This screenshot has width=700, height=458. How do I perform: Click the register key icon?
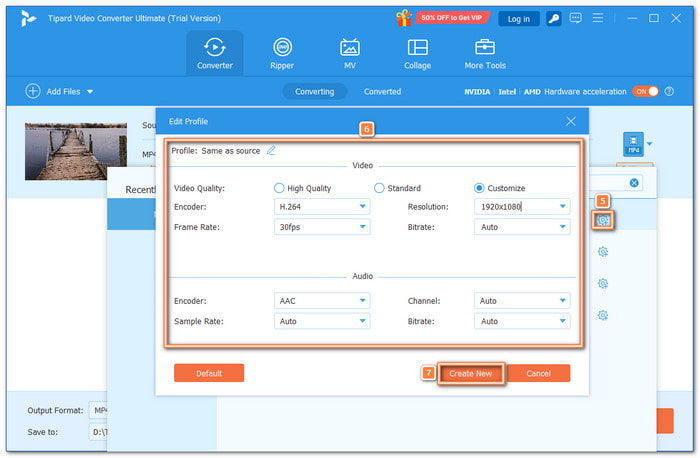[554, 18]
